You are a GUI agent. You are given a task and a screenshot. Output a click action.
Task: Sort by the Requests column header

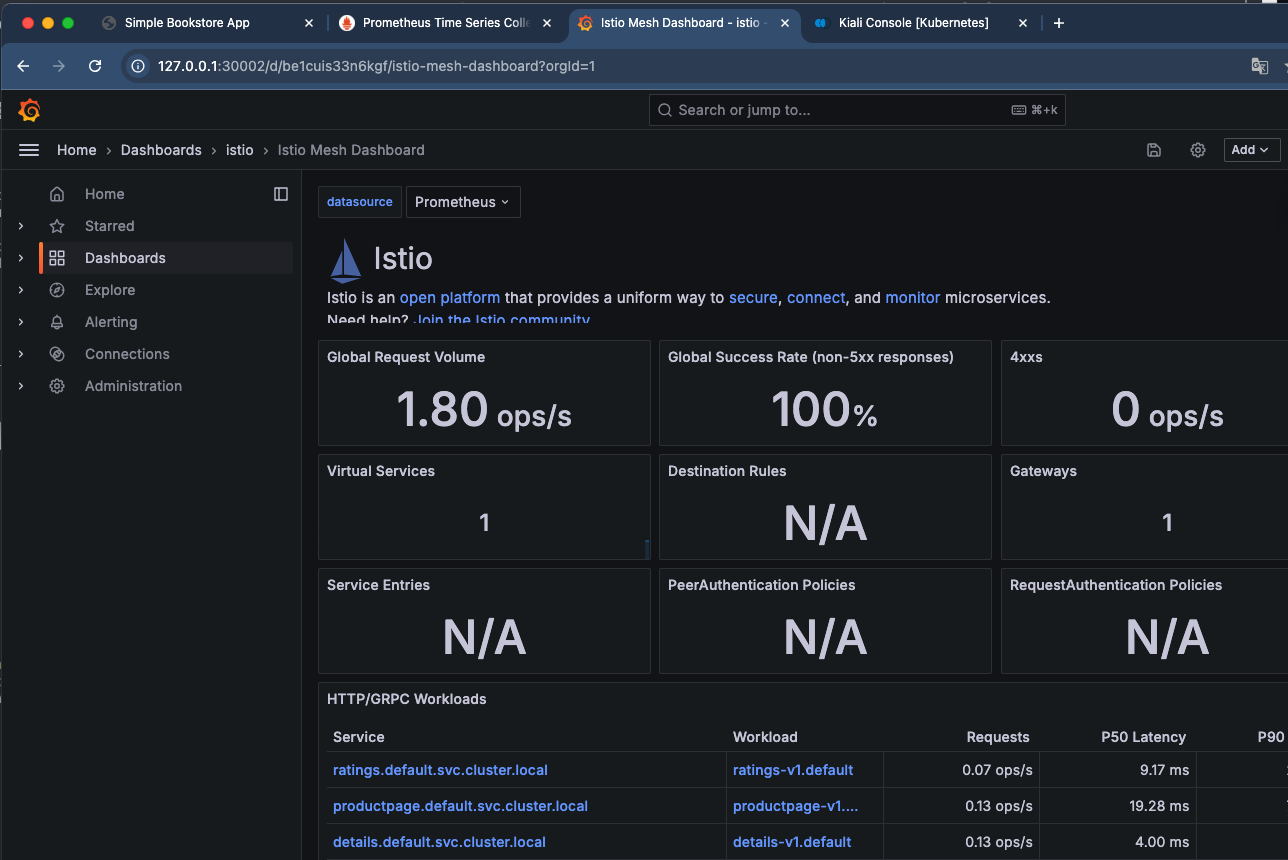998,737
